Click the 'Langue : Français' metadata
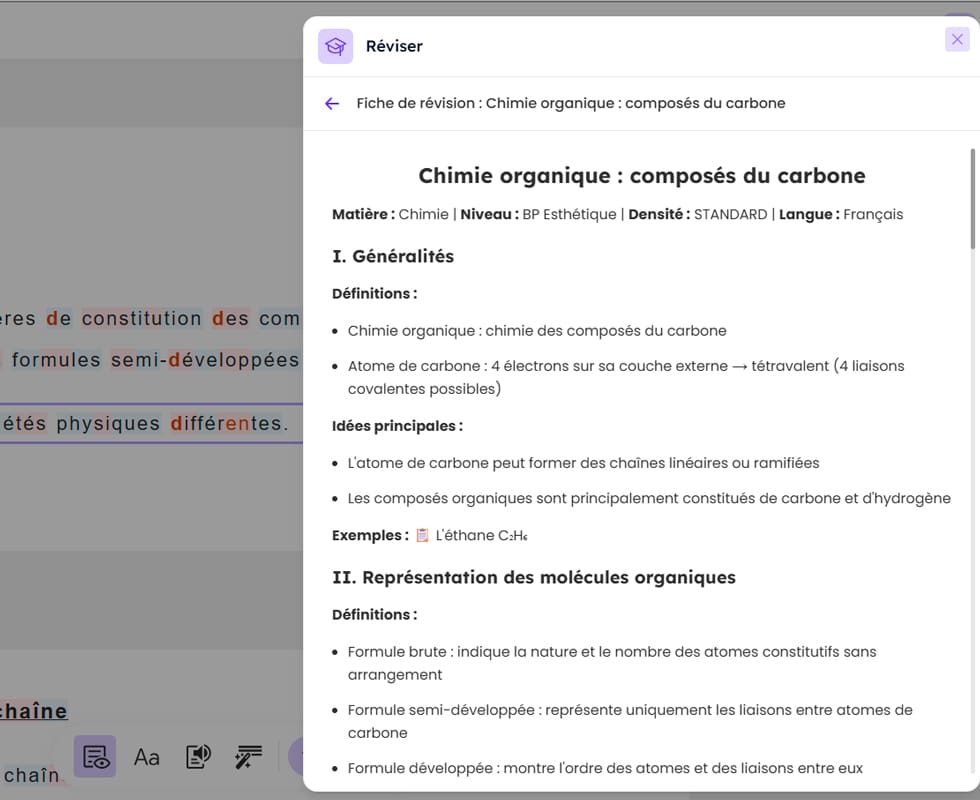Viewport: 980px width, 800px height. click(x=841, y=214)
